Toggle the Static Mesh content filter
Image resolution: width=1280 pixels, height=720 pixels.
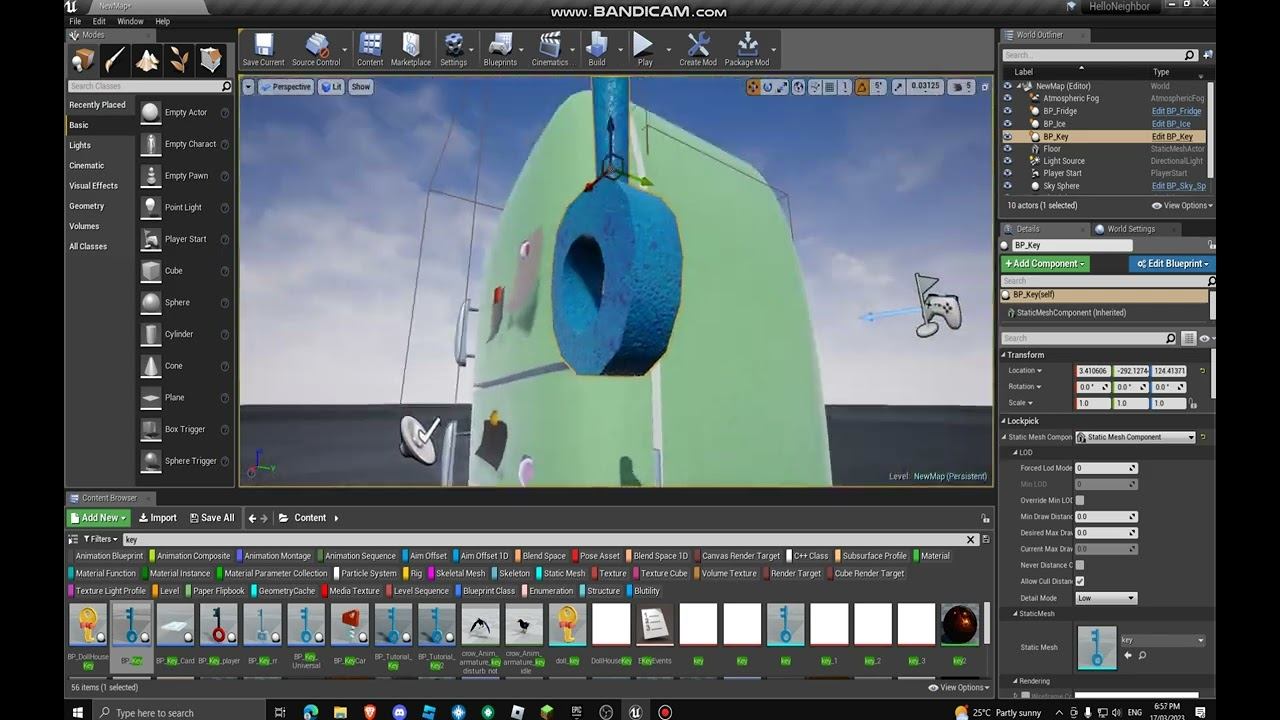(x=563, y=573)
